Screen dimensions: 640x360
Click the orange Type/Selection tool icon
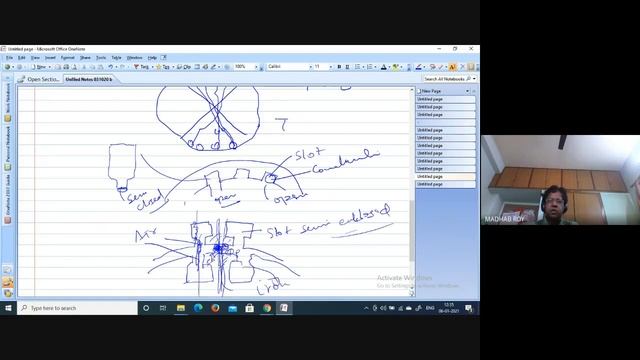[452, 67]
